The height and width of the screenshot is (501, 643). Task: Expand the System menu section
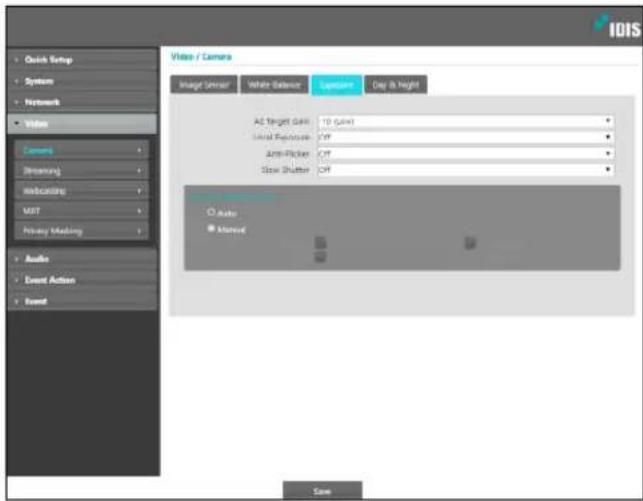click(82, 81)
